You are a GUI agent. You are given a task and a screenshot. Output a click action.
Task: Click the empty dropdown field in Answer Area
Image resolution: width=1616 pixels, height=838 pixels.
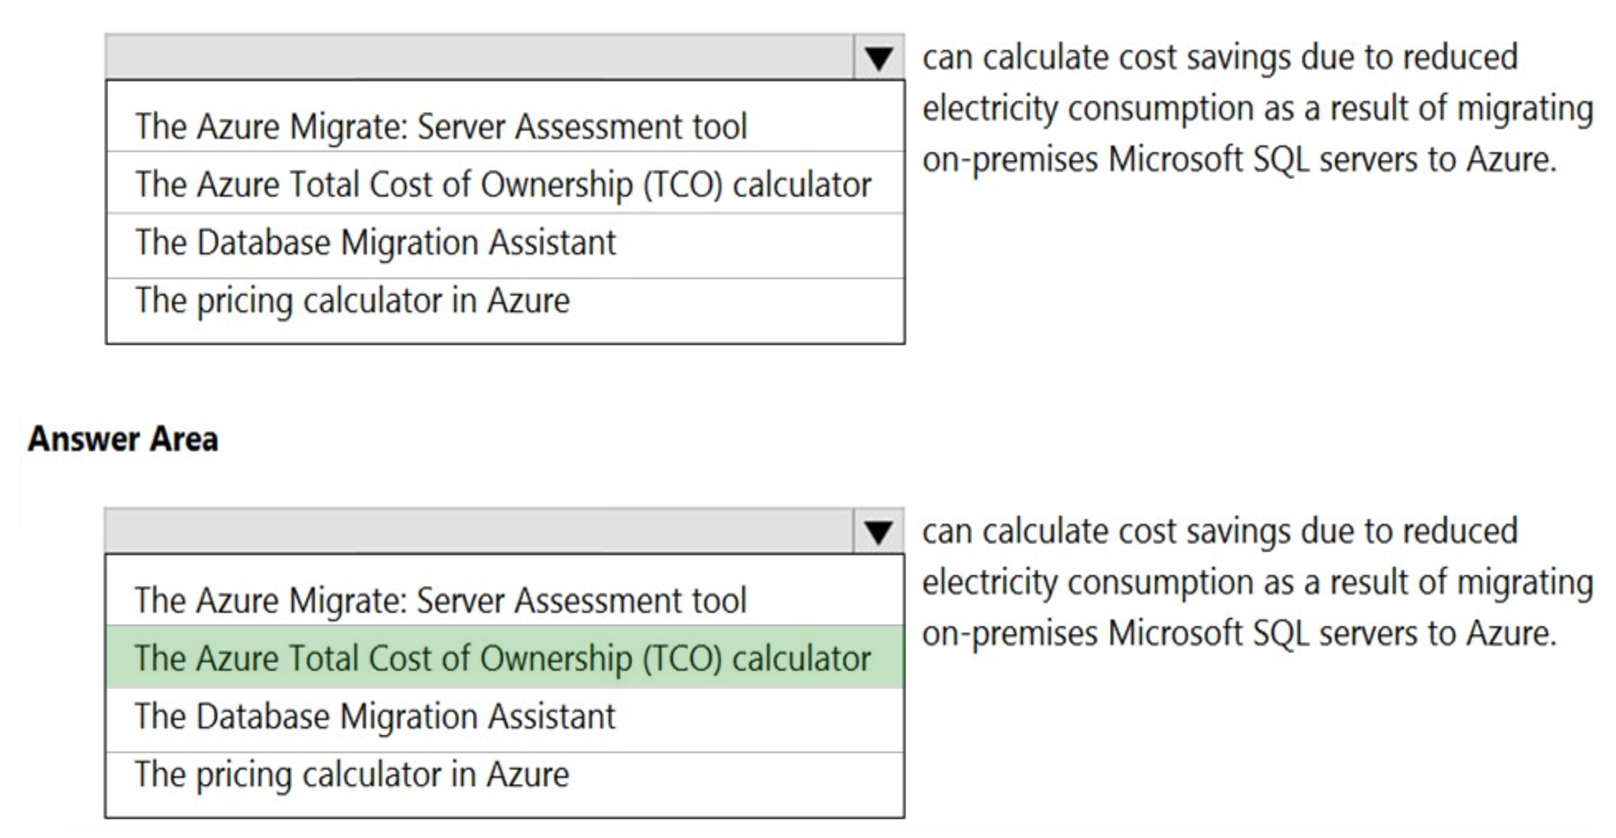pyautogui.click(x=480, y=533)
